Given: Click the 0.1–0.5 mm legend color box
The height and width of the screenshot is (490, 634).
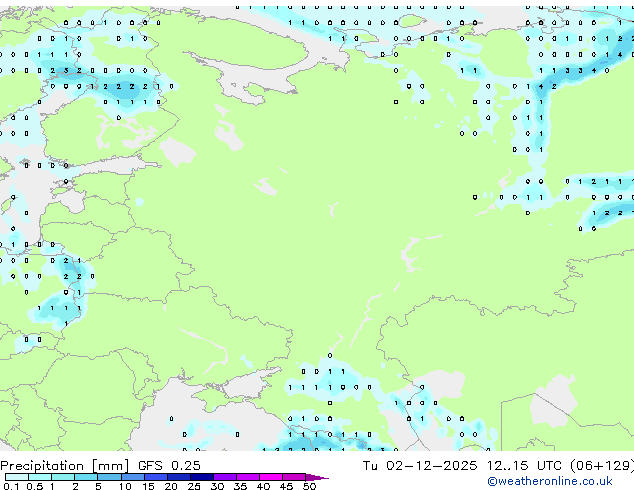Looking at the screenshot, I should (17, 477).
